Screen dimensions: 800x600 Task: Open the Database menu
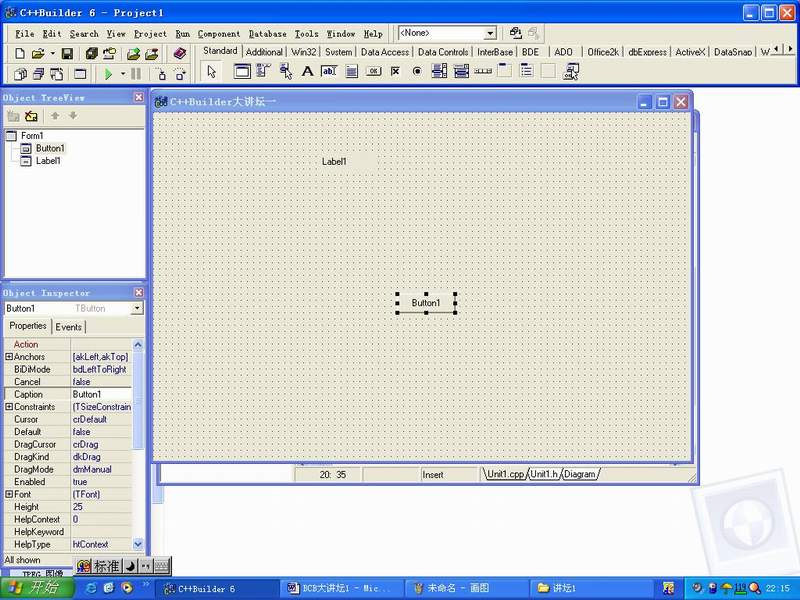[267, 34]
